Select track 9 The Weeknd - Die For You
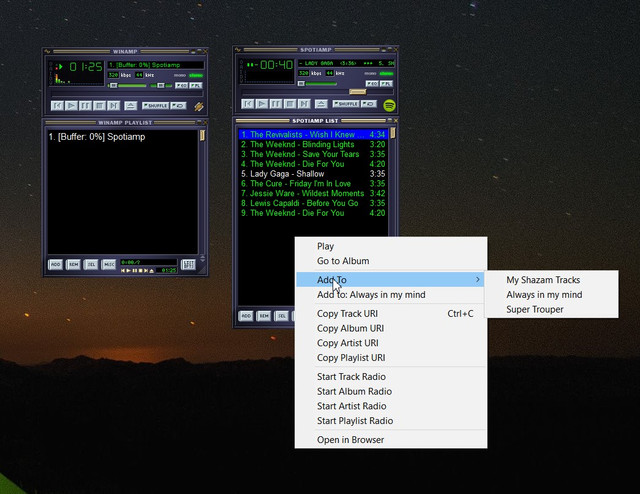640x494 pixels. 313,213
